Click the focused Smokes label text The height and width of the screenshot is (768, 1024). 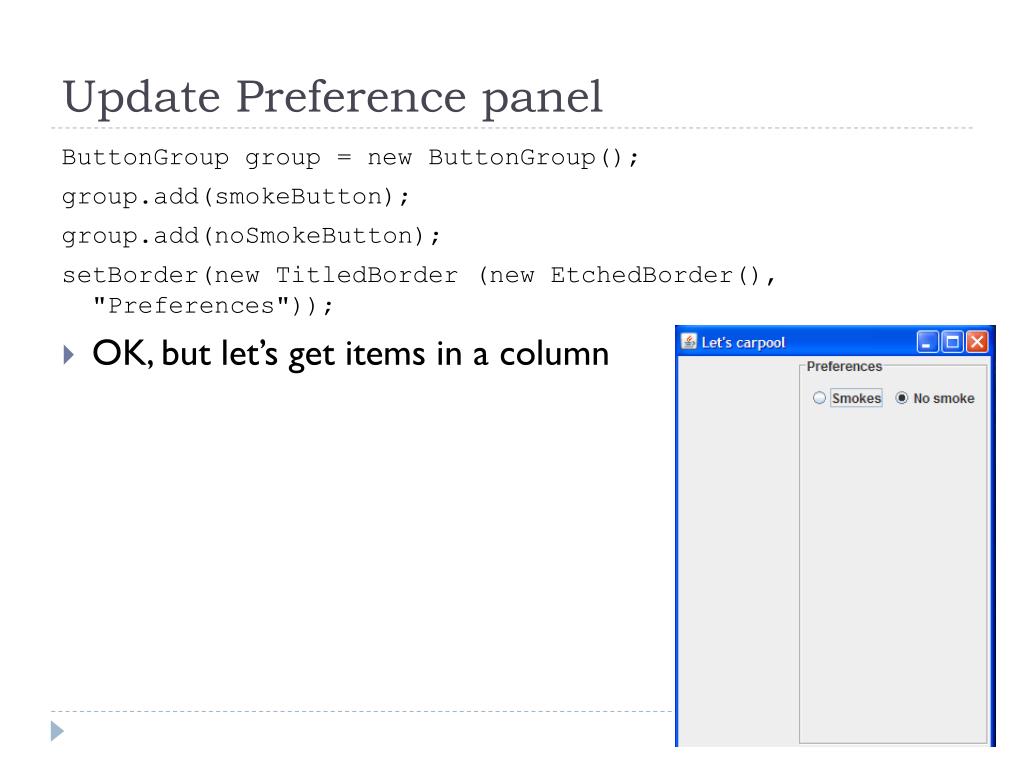click(x=856, y=398)
